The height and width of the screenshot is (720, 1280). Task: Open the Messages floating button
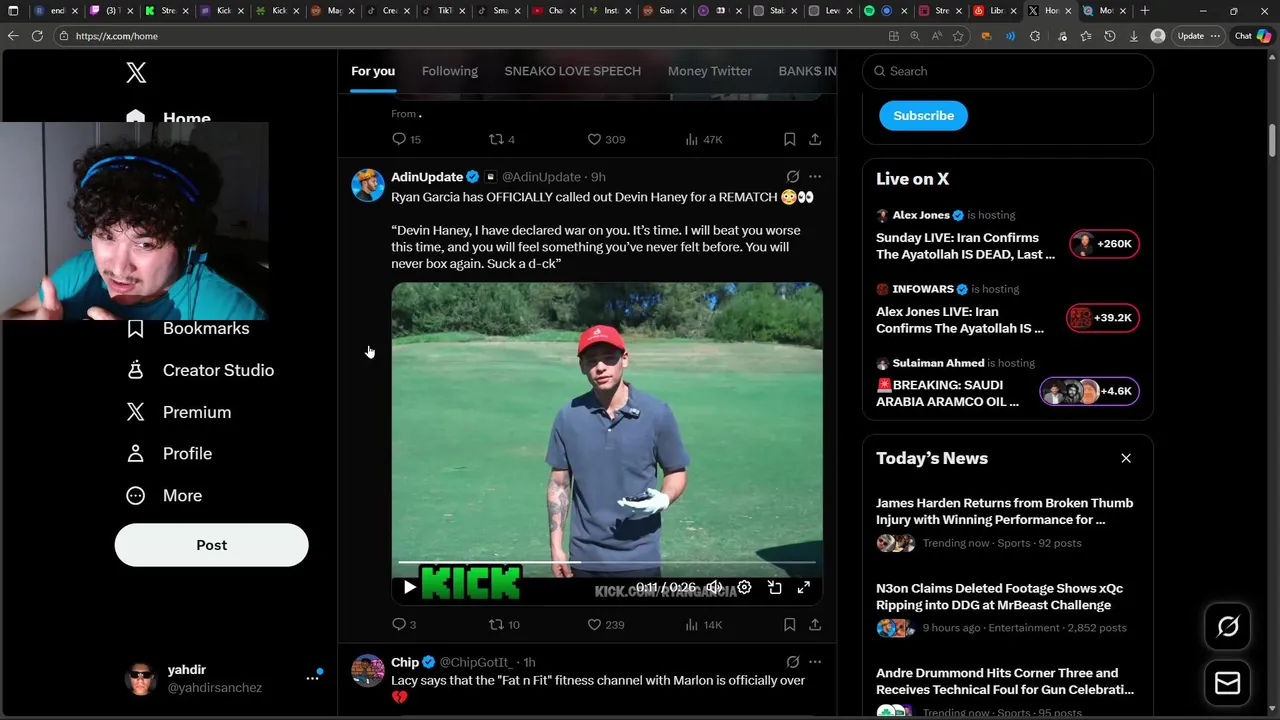click(1227, 683)
